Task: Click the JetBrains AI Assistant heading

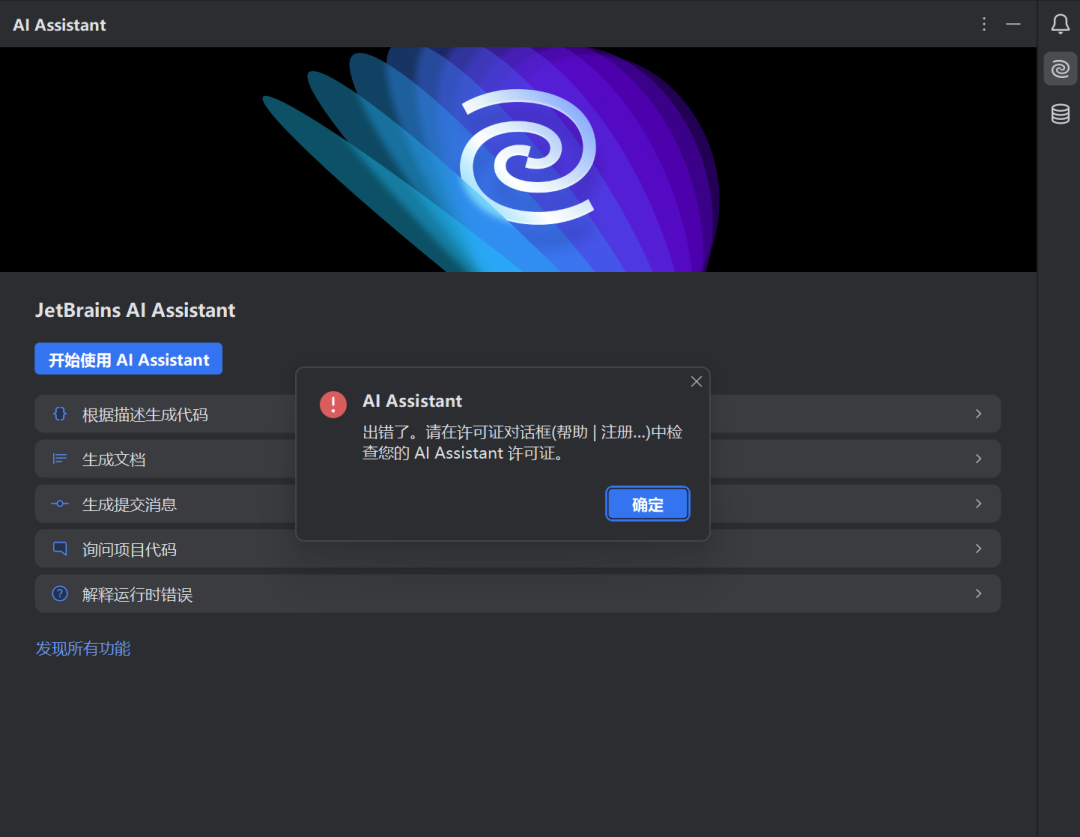Action: 135,310
